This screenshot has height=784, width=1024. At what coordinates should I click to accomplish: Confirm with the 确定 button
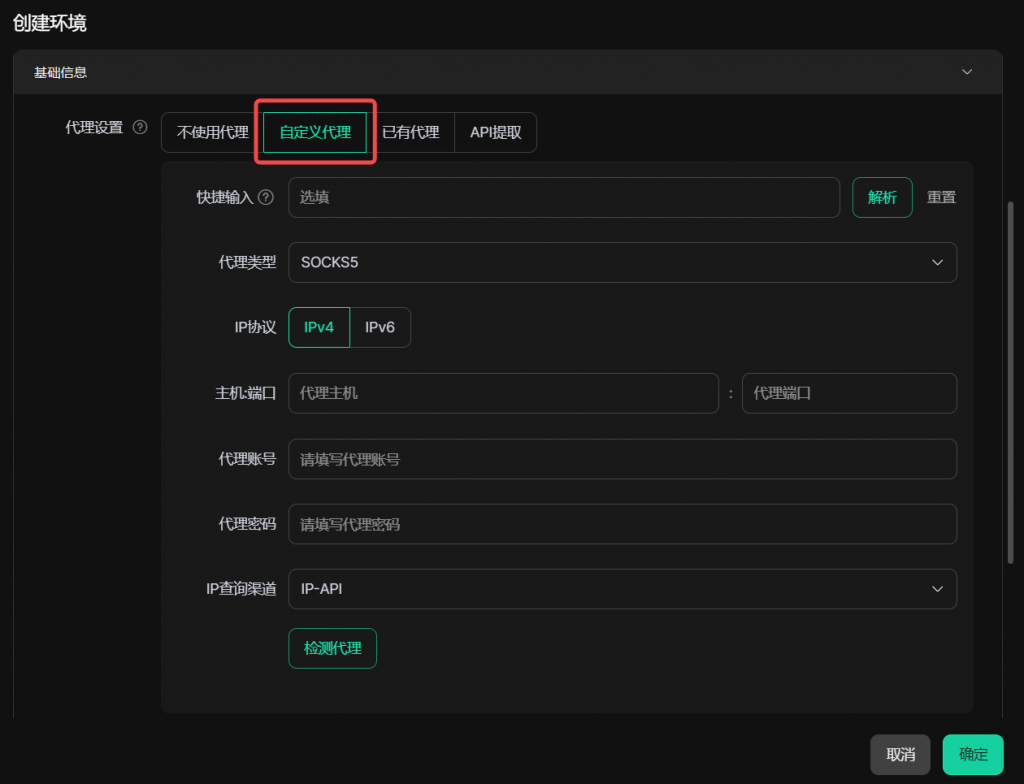click(x=973, y=755)
